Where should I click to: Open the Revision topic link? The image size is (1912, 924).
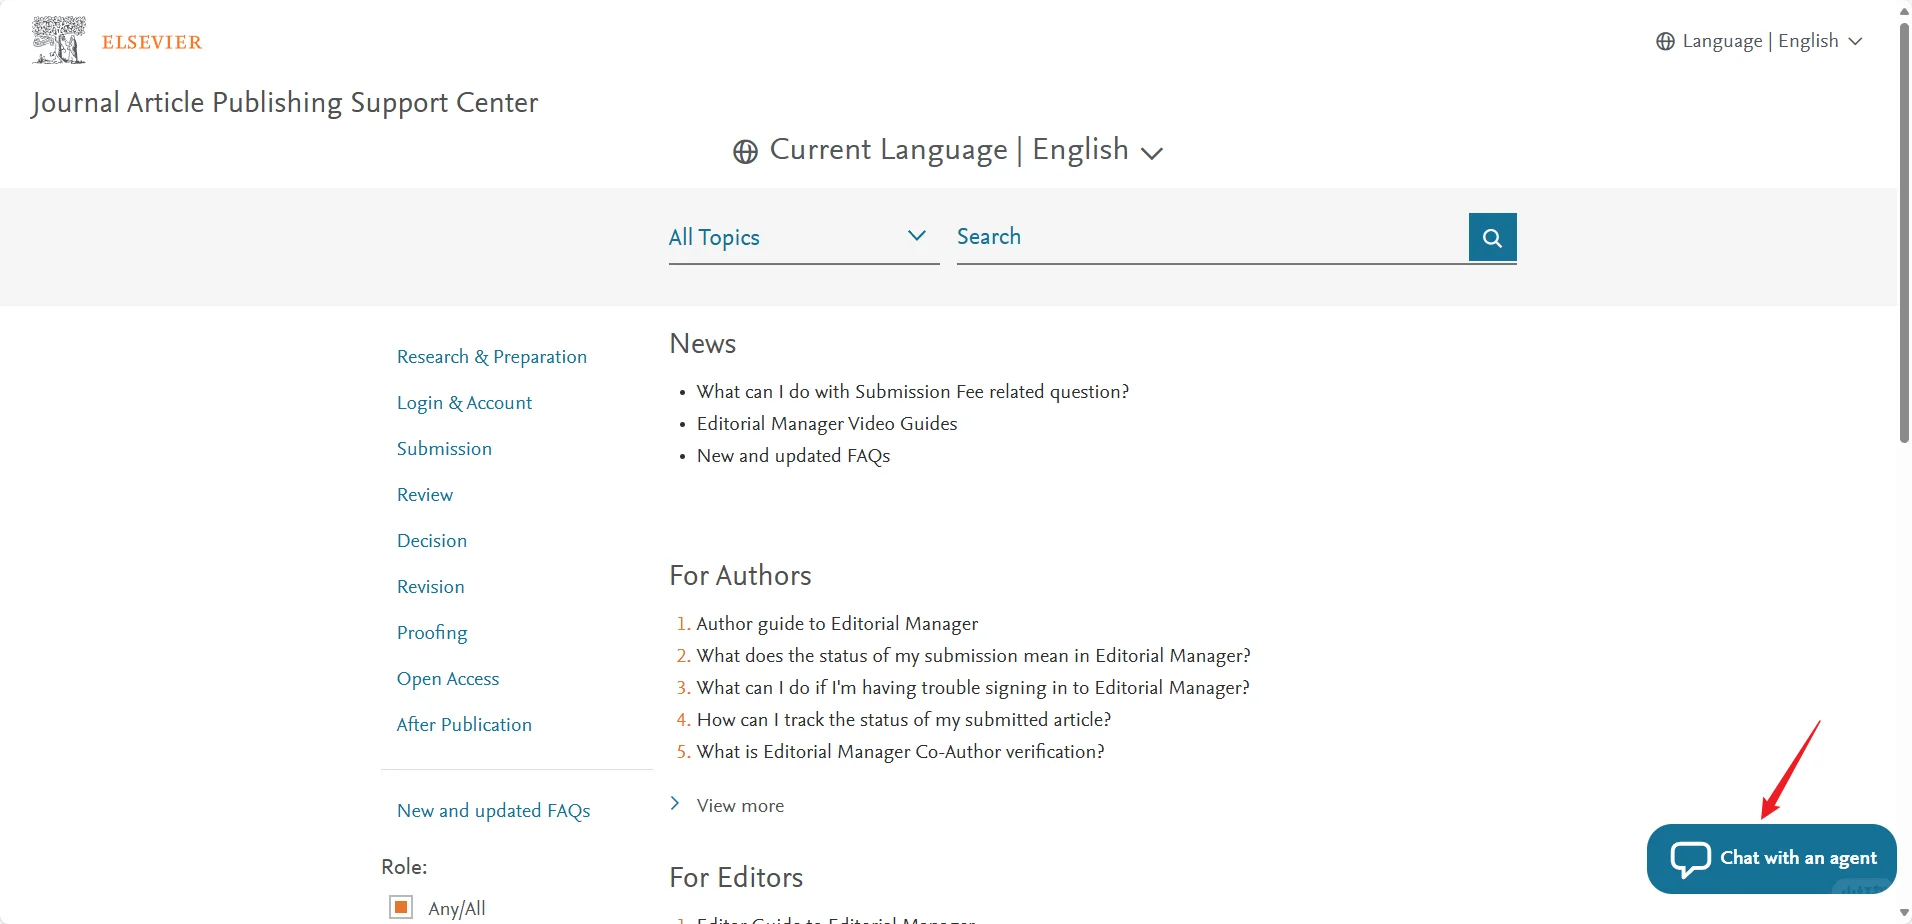pyautogui.click(x=430, y=586)
